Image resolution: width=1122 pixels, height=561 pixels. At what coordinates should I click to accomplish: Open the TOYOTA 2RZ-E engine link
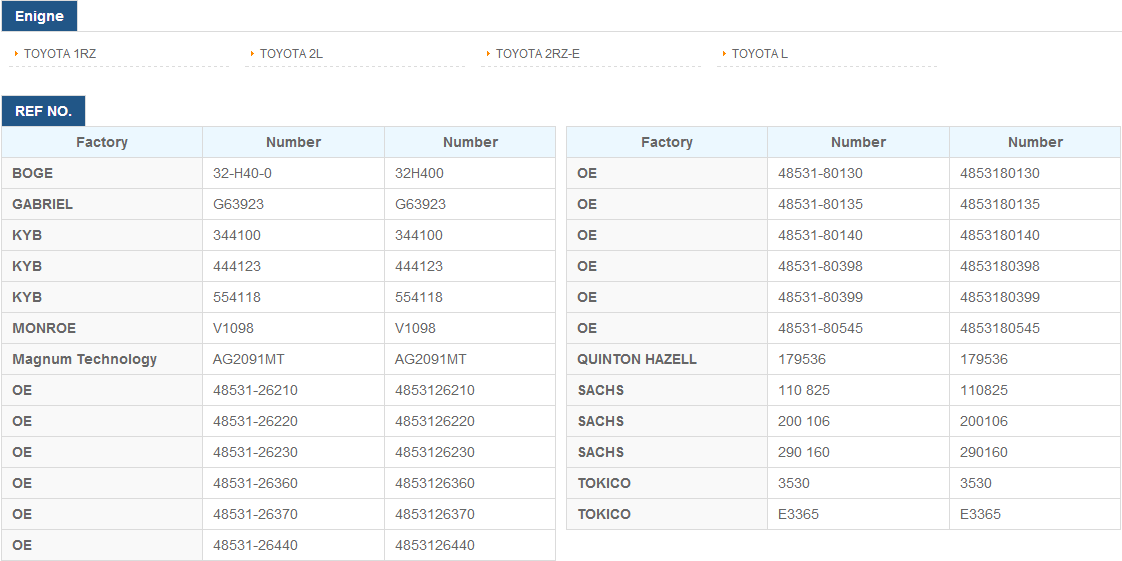point(538,54)
